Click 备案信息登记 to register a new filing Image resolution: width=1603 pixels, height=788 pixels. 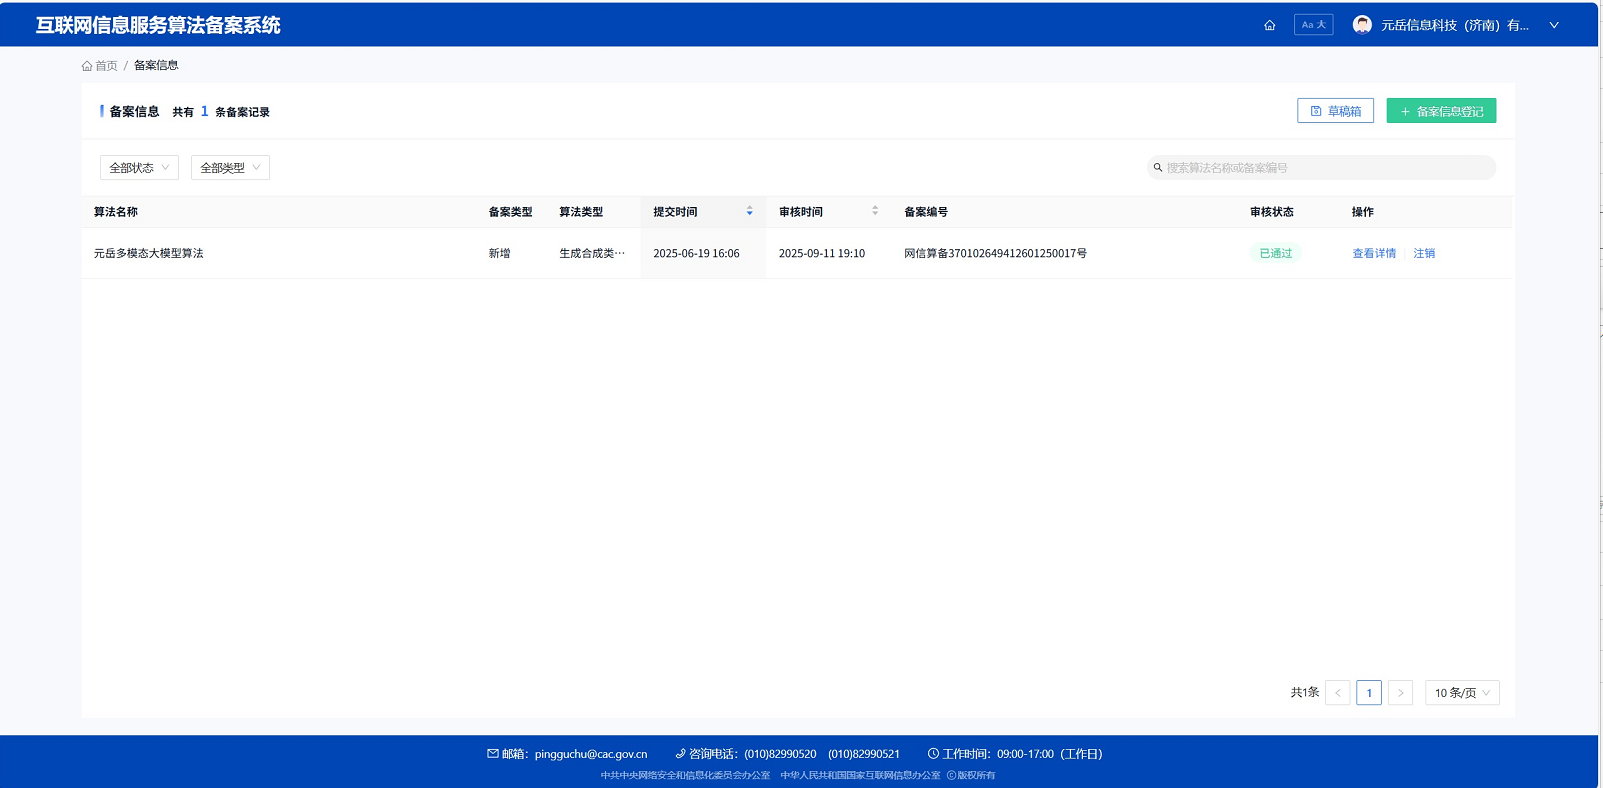1440,111
